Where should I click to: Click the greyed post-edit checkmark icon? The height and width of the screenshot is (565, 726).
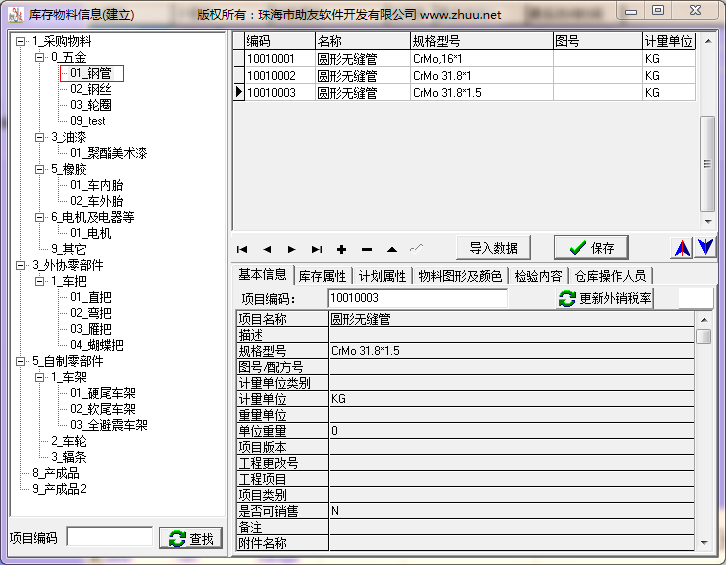(417, 249)
